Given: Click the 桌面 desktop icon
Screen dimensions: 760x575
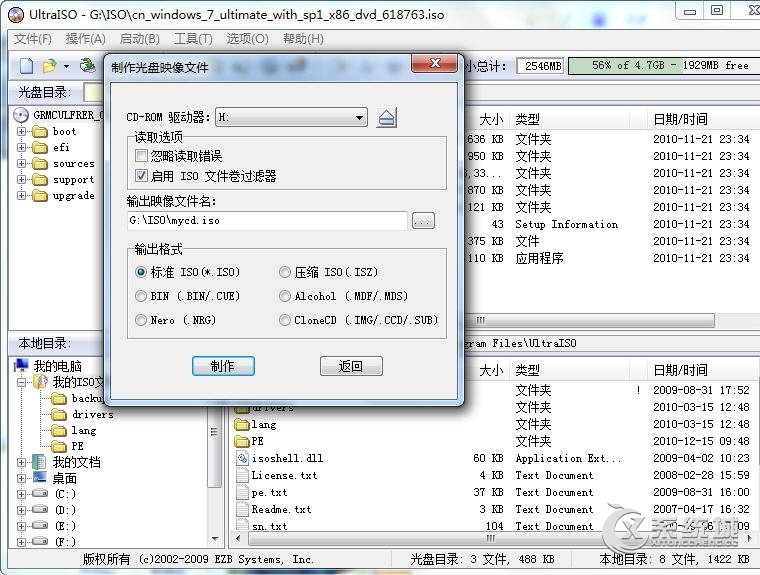Looking at the screenshot, I should pos(39,478).
